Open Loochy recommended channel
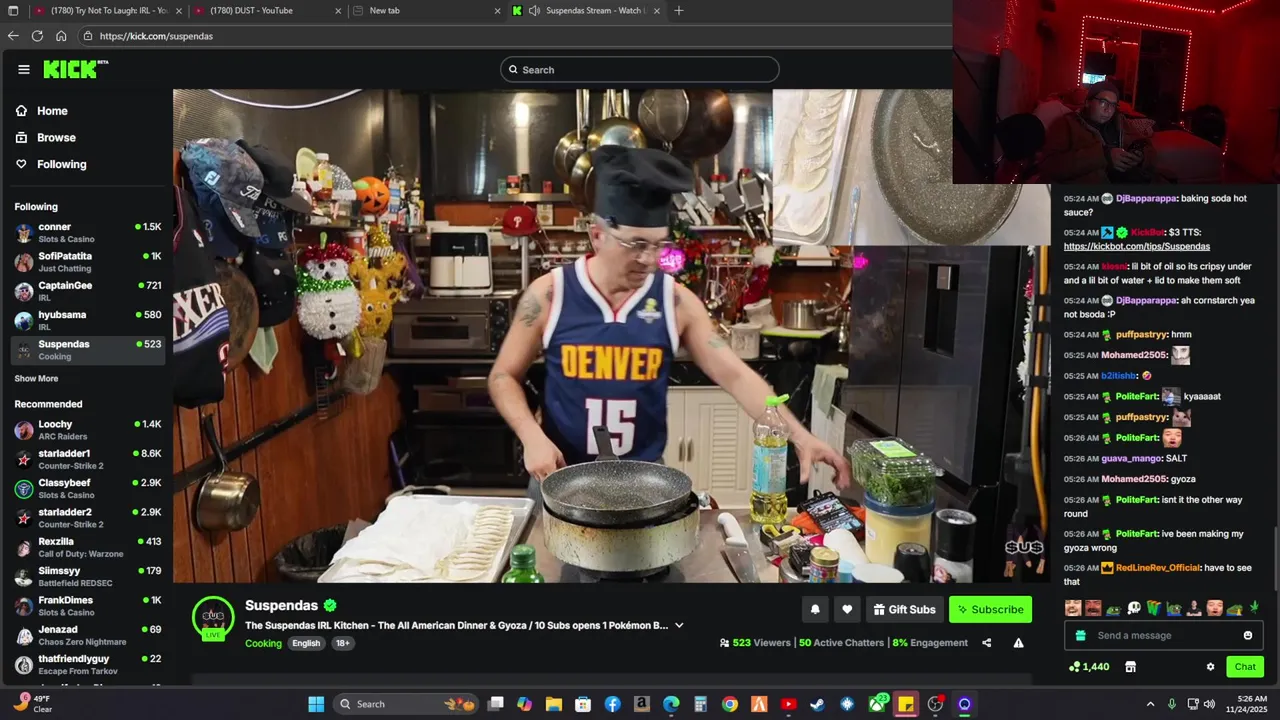The width and height of the screenshot is (1280, 720). 88,430
